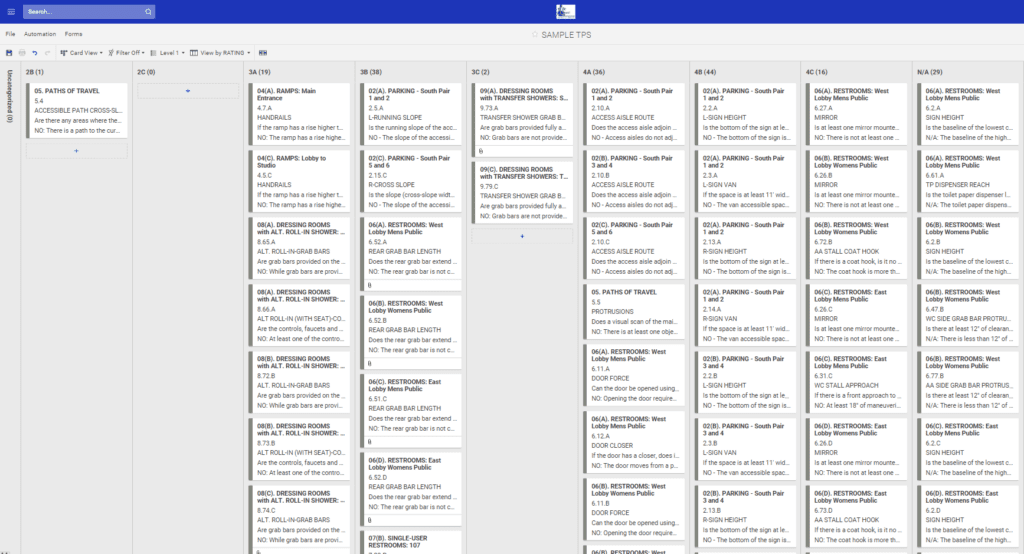The height and width of the screenshot is (554, 1024).
Task: Open the 2.13.A R-SIGN HEIGHT card
Action: (x=745, y=248)
